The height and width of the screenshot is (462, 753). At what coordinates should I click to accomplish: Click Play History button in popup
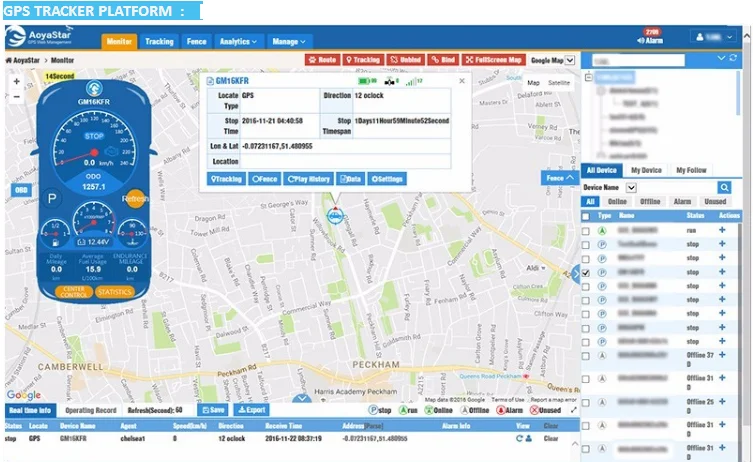310,179
